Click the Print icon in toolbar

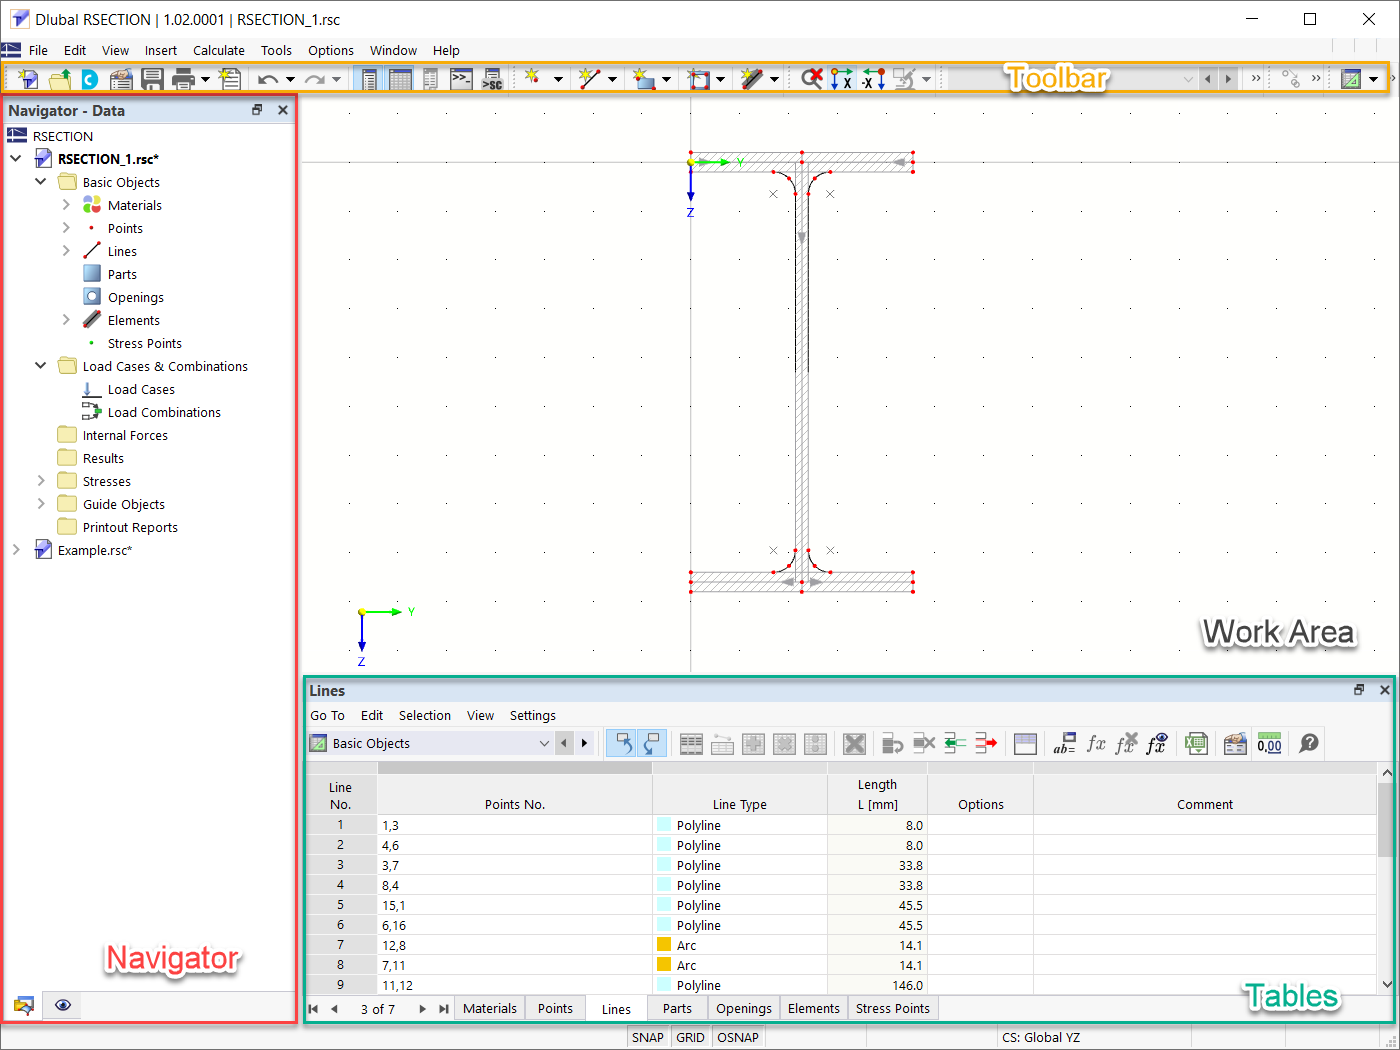[x=183, y=79]
